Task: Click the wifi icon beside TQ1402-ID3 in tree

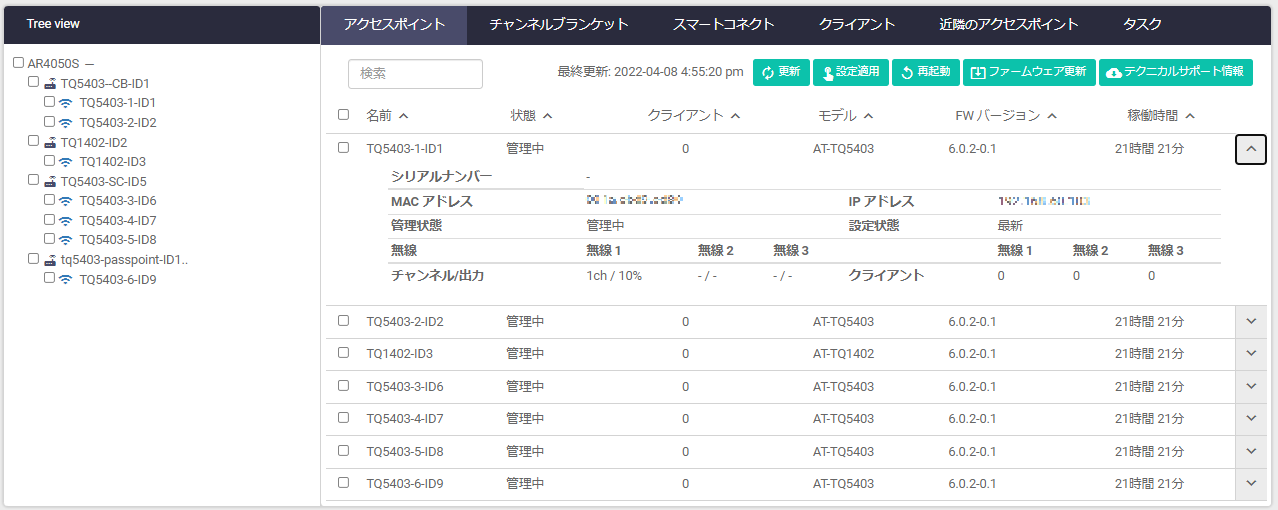Action: (66, 162)
